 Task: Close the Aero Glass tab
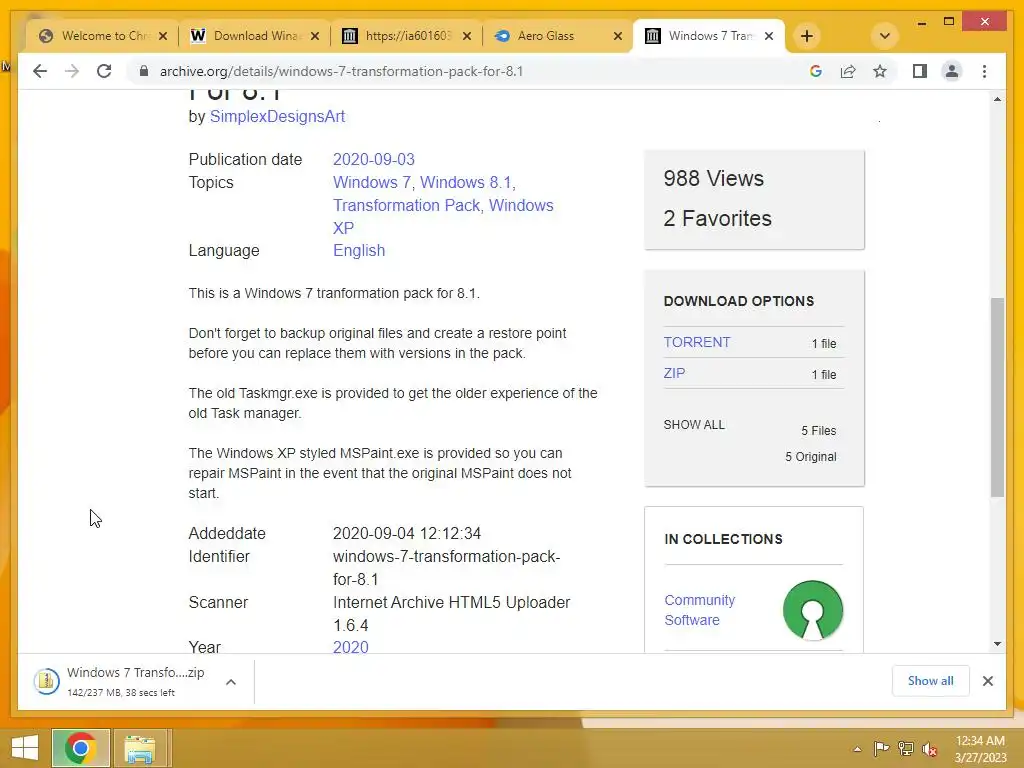pos(618,36)
